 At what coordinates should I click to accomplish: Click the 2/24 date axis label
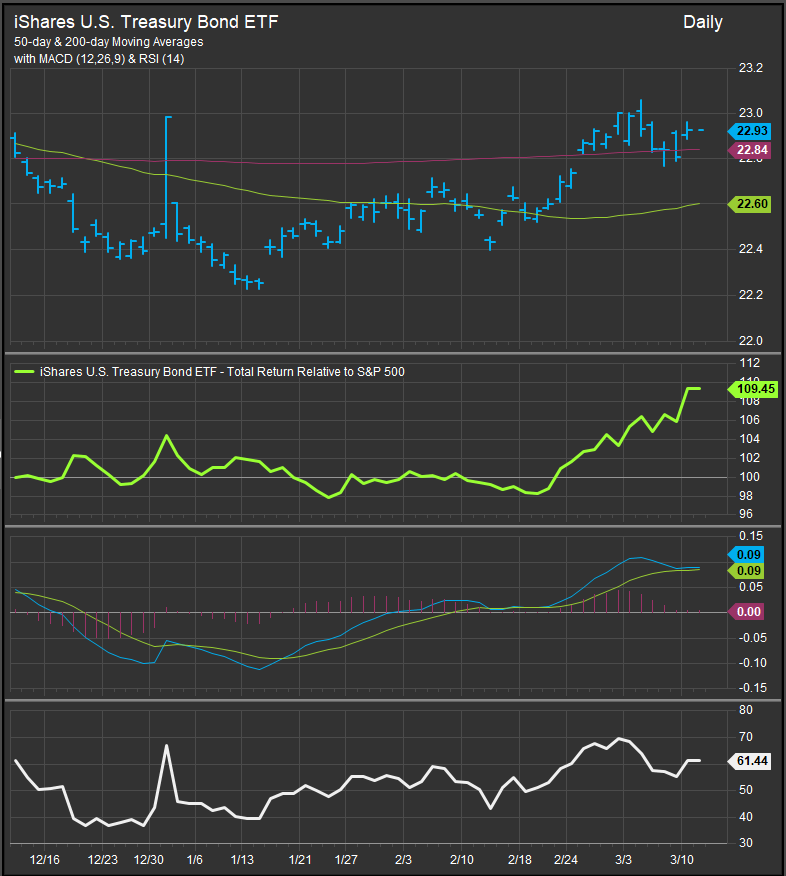coord(566,859)
